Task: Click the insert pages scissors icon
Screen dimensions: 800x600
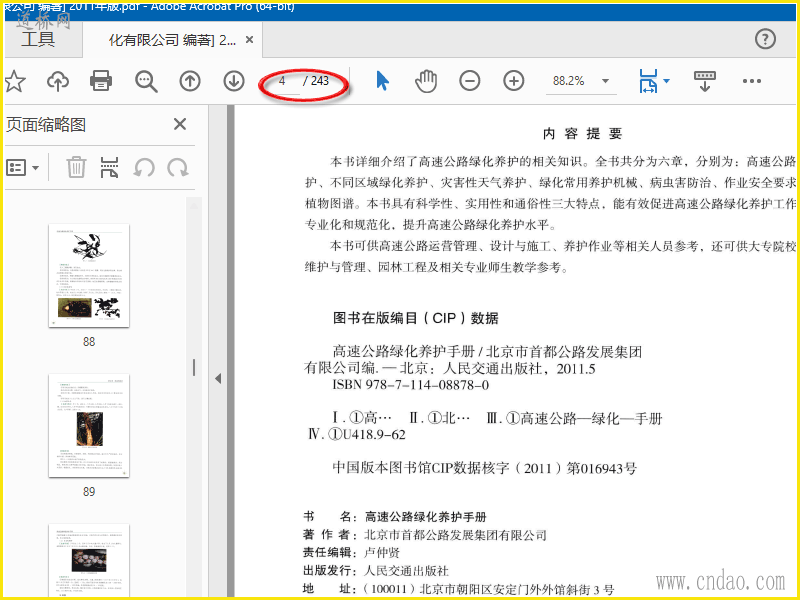Action: (109, 167)
